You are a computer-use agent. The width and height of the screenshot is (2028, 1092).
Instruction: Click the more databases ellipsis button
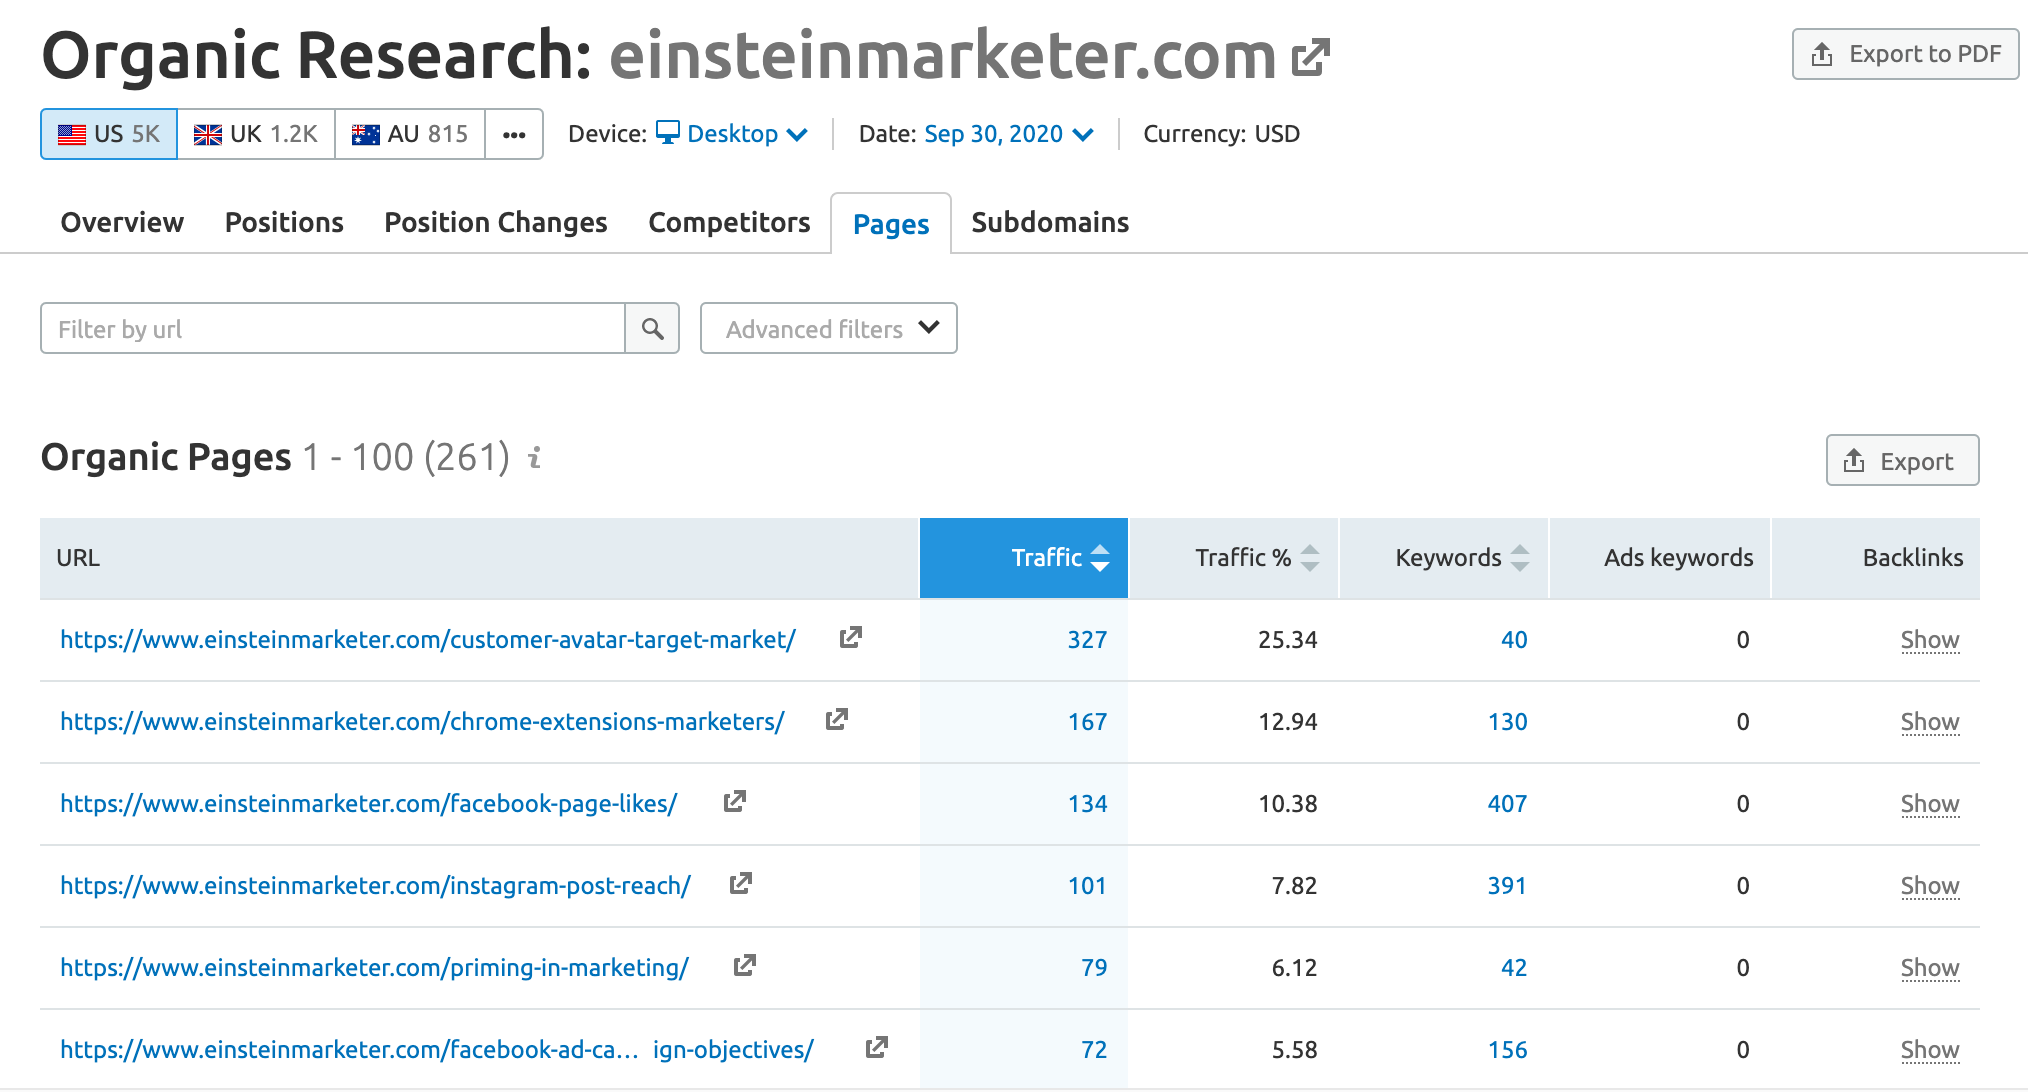(x=514, y=134)
